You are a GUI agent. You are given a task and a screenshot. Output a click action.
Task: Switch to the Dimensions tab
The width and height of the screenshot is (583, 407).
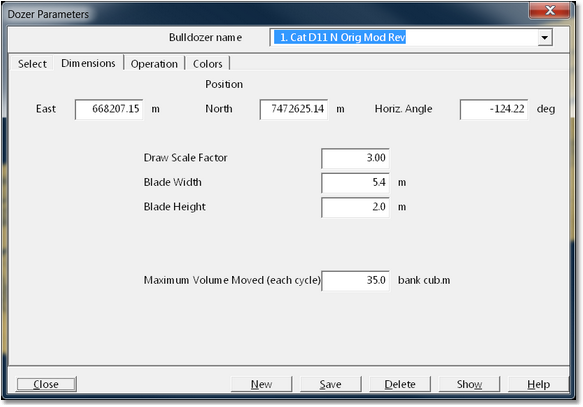coord(88,63)
